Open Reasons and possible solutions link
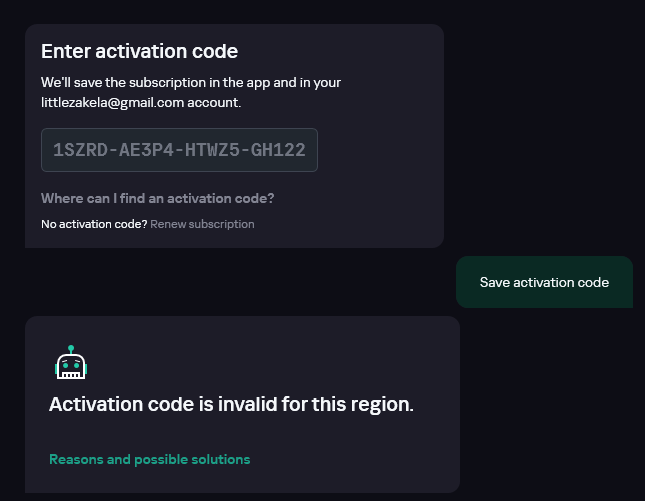 (150, 459)
